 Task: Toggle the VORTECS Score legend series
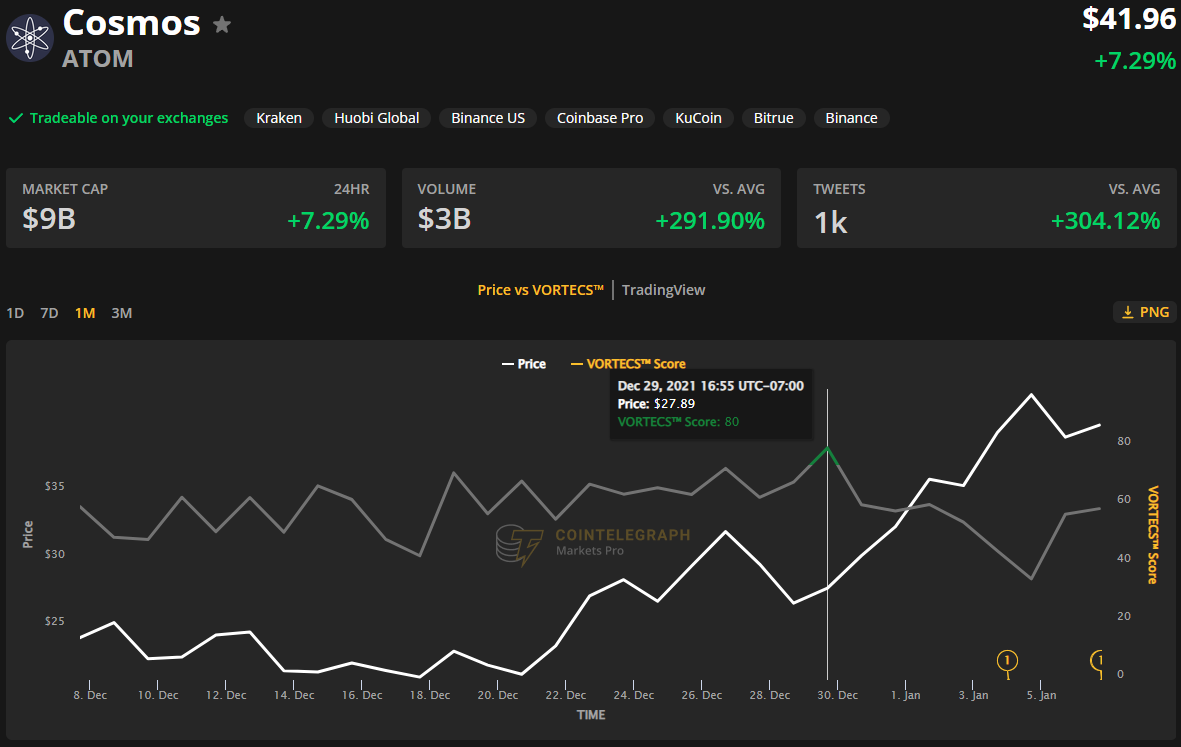[628, 364]
